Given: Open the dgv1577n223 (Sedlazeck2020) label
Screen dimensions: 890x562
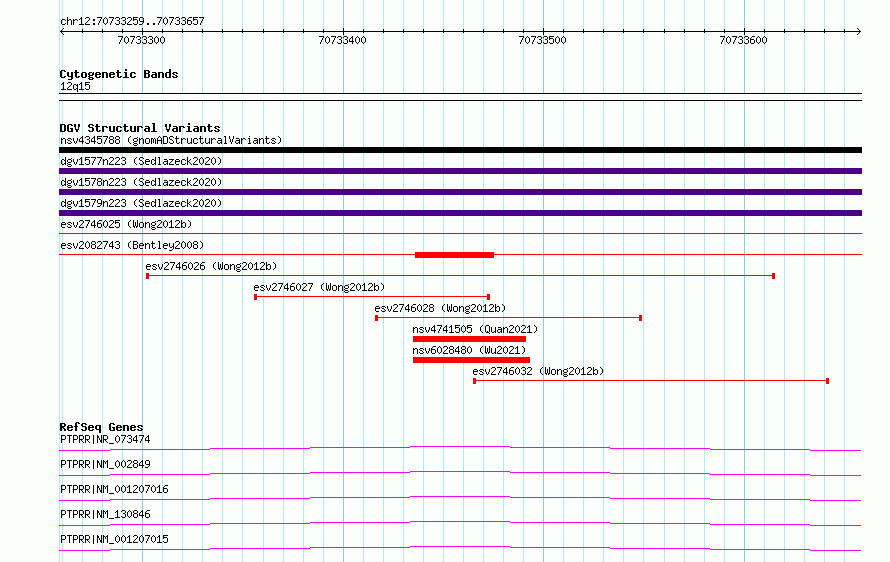Looking at the screenshot, I should click(141, 161).
